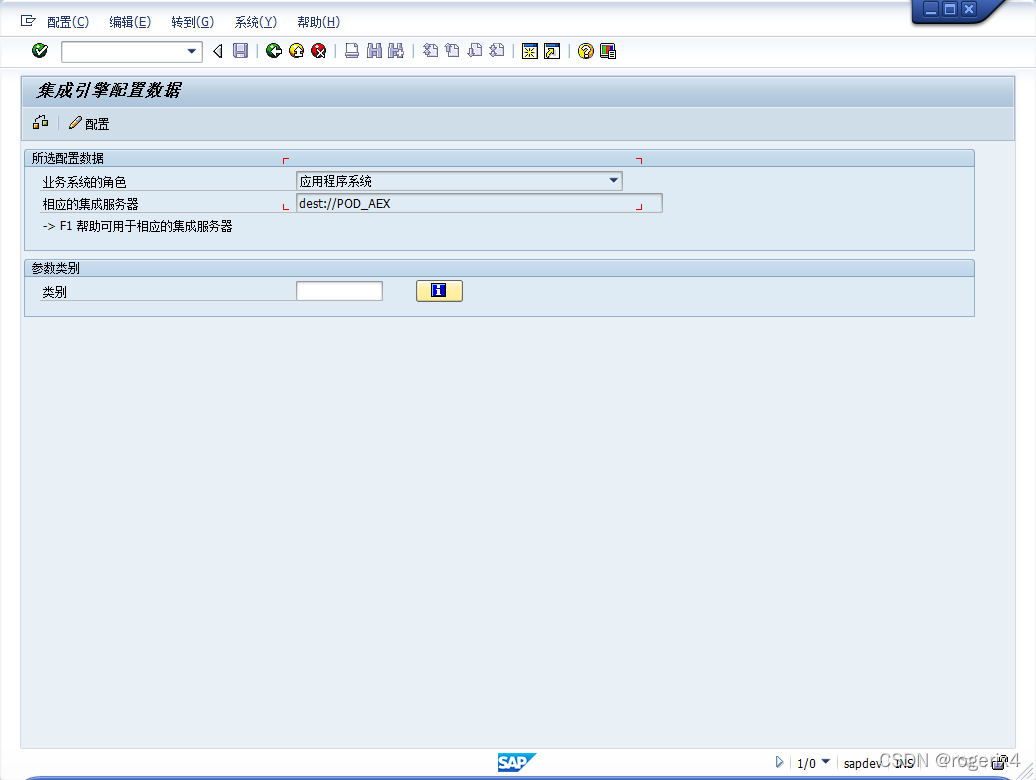The width and height of the screenshot is (1036, 780).
Task: Click the Last Page icon
Action: [497, 51]
